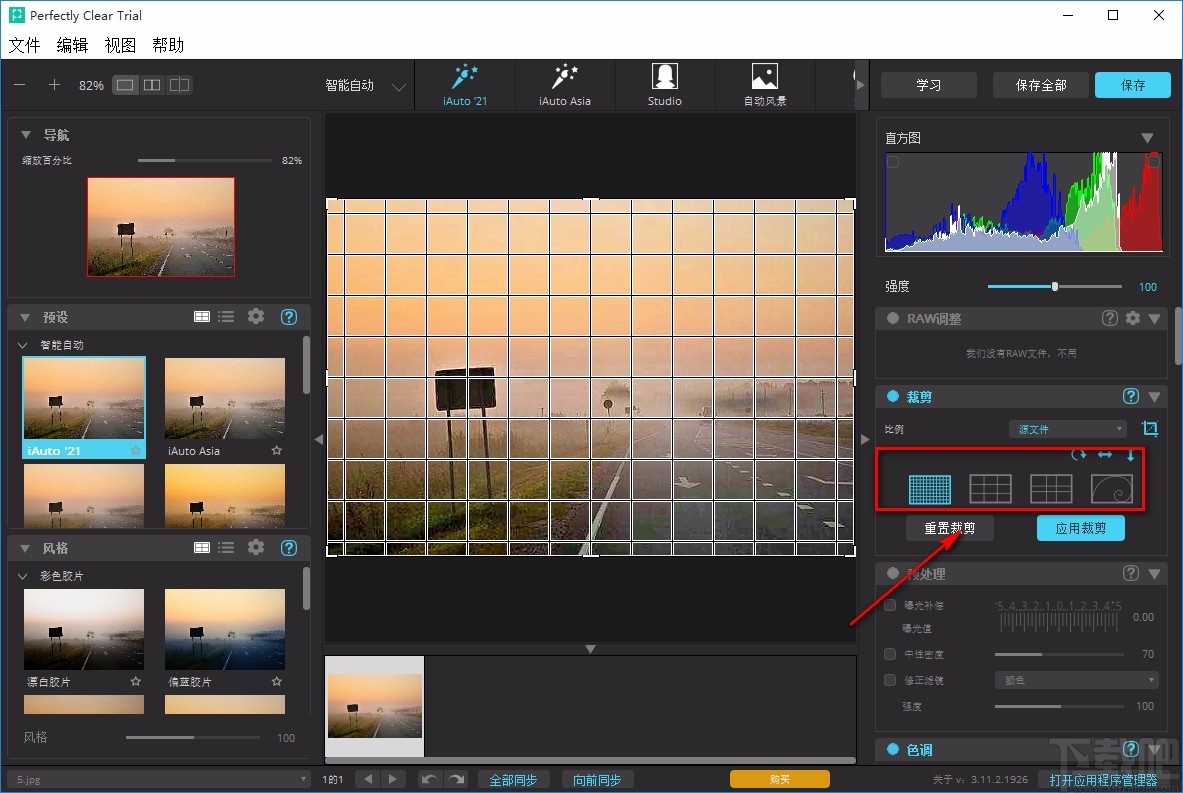Open the 编辑 menu

pos(72,45)
